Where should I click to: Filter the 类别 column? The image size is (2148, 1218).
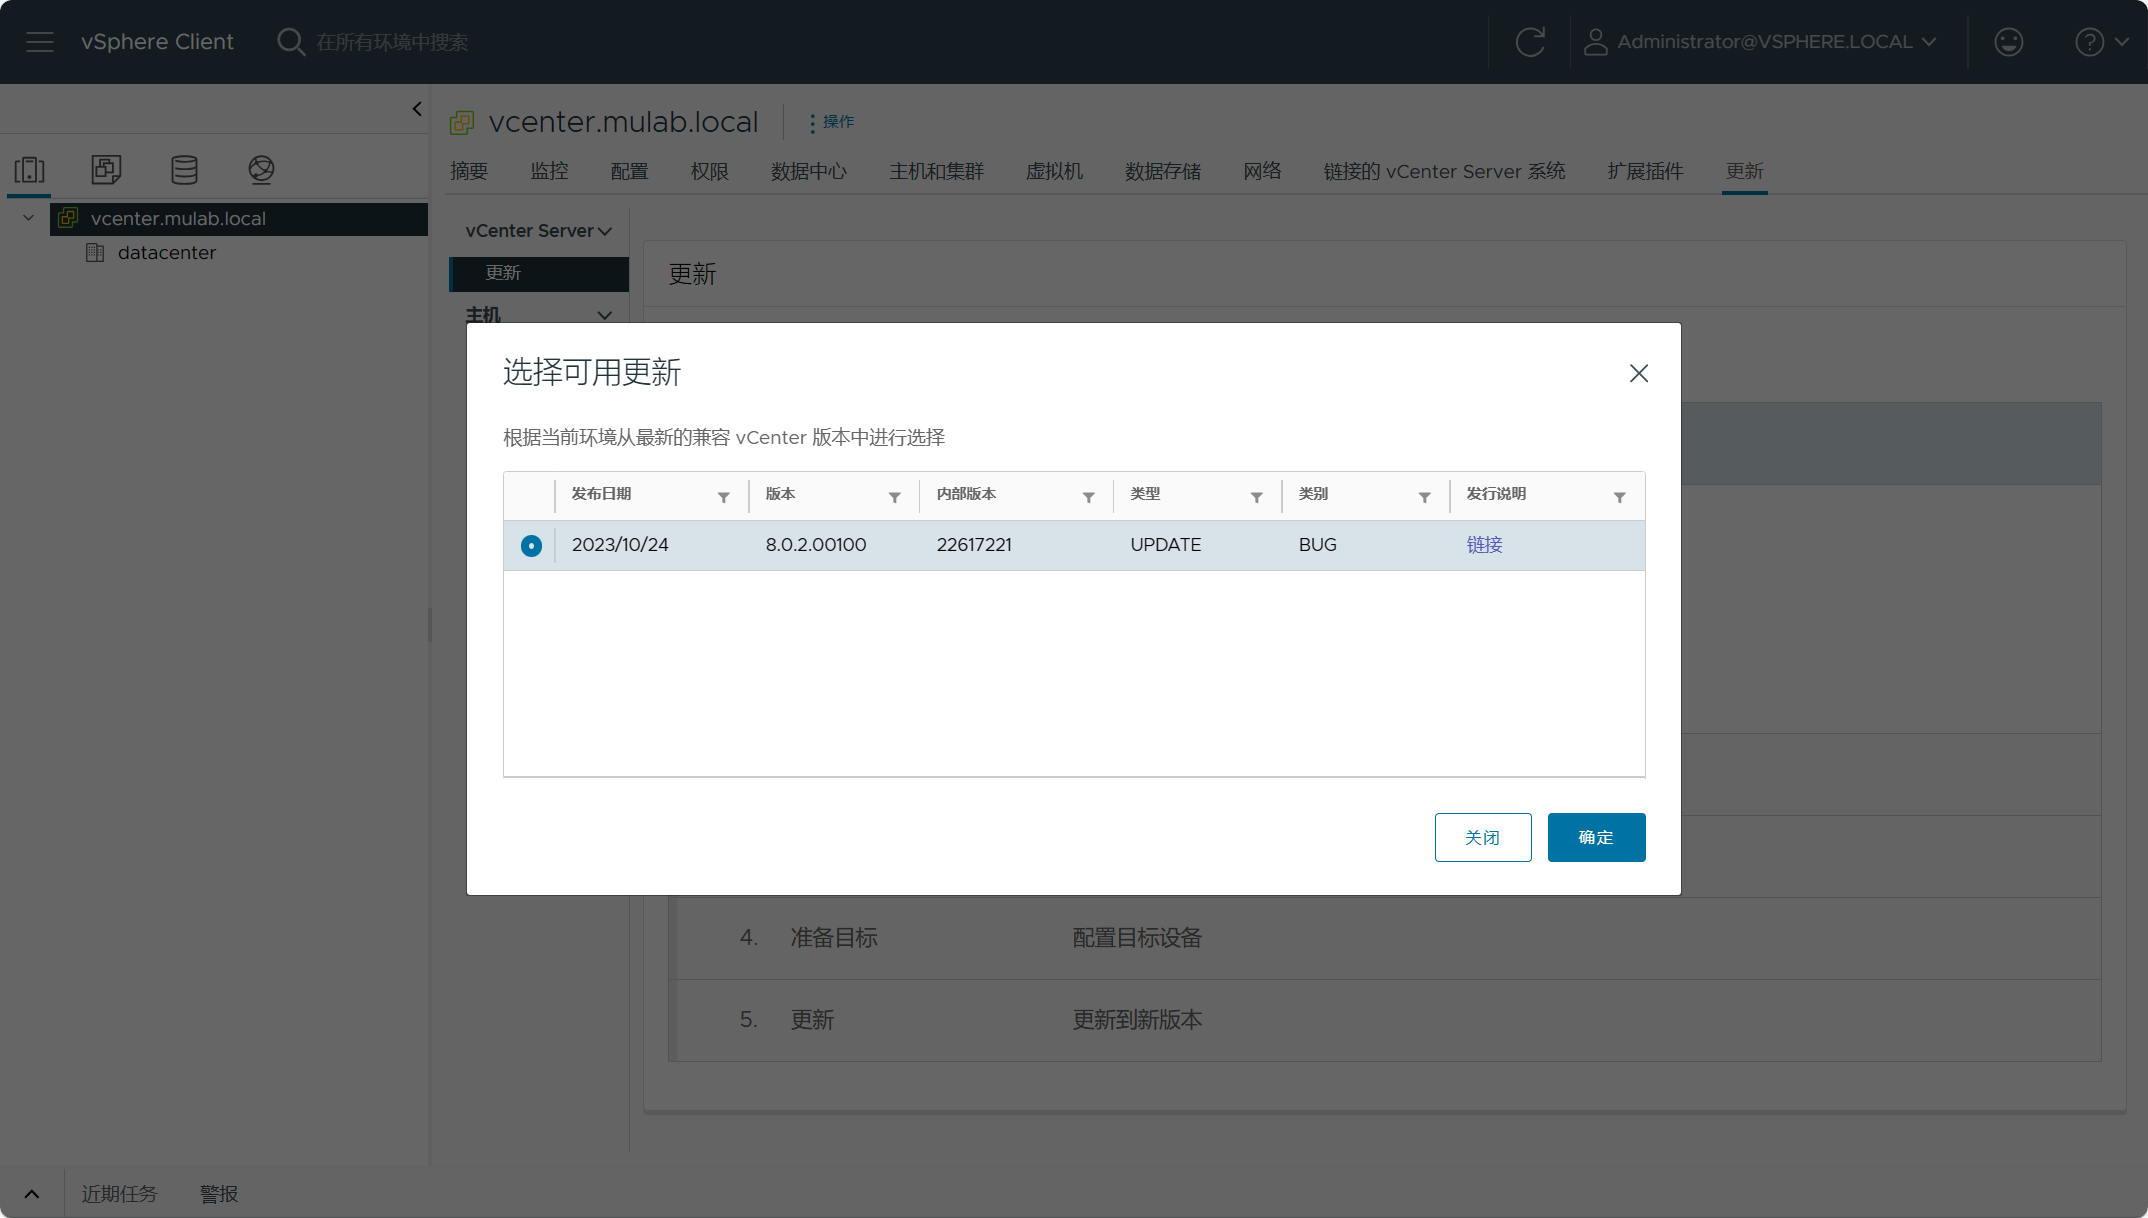pos(1425,497)
